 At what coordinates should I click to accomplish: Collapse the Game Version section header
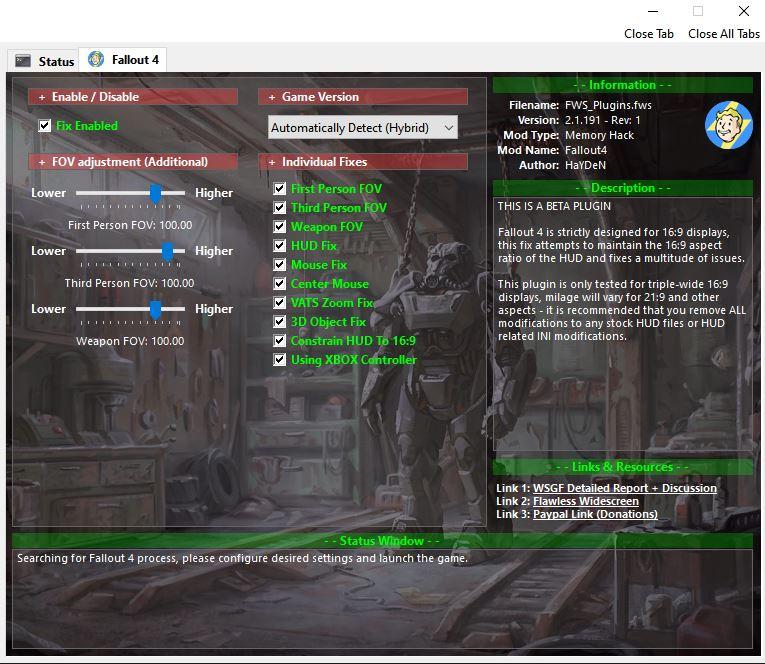pos(362,97)
